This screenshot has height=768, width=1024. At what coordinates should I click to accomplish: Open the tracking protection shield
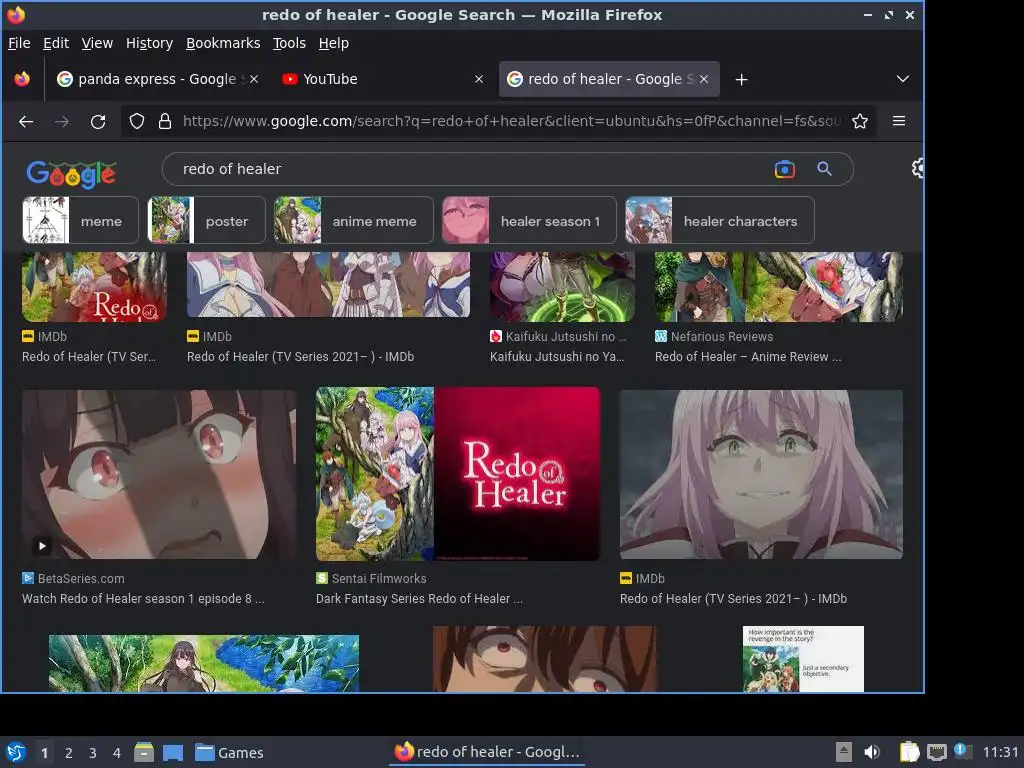click(136, 121)
